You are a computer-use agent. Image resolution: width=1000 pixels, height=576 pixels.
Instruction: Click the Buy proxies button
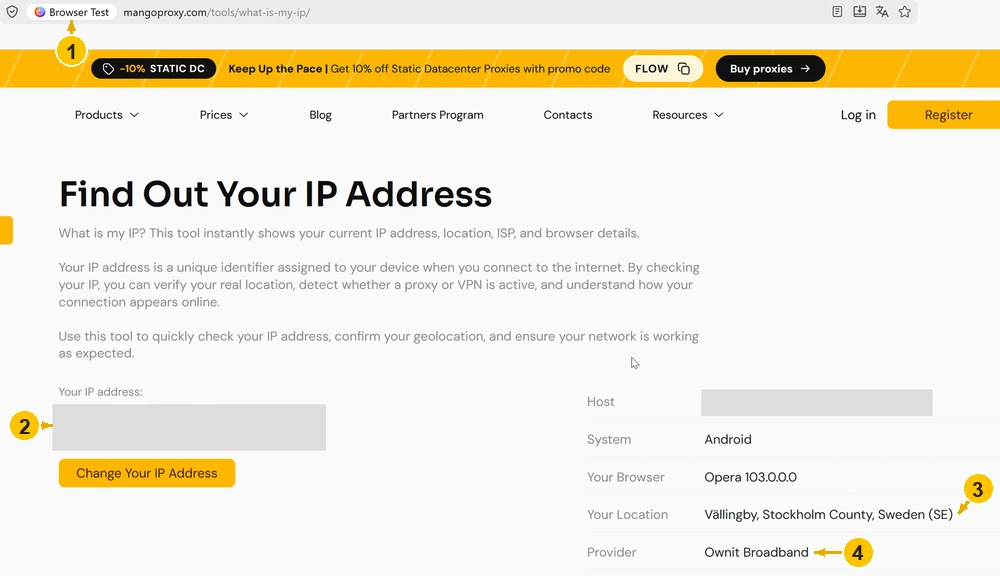(770, 68)
